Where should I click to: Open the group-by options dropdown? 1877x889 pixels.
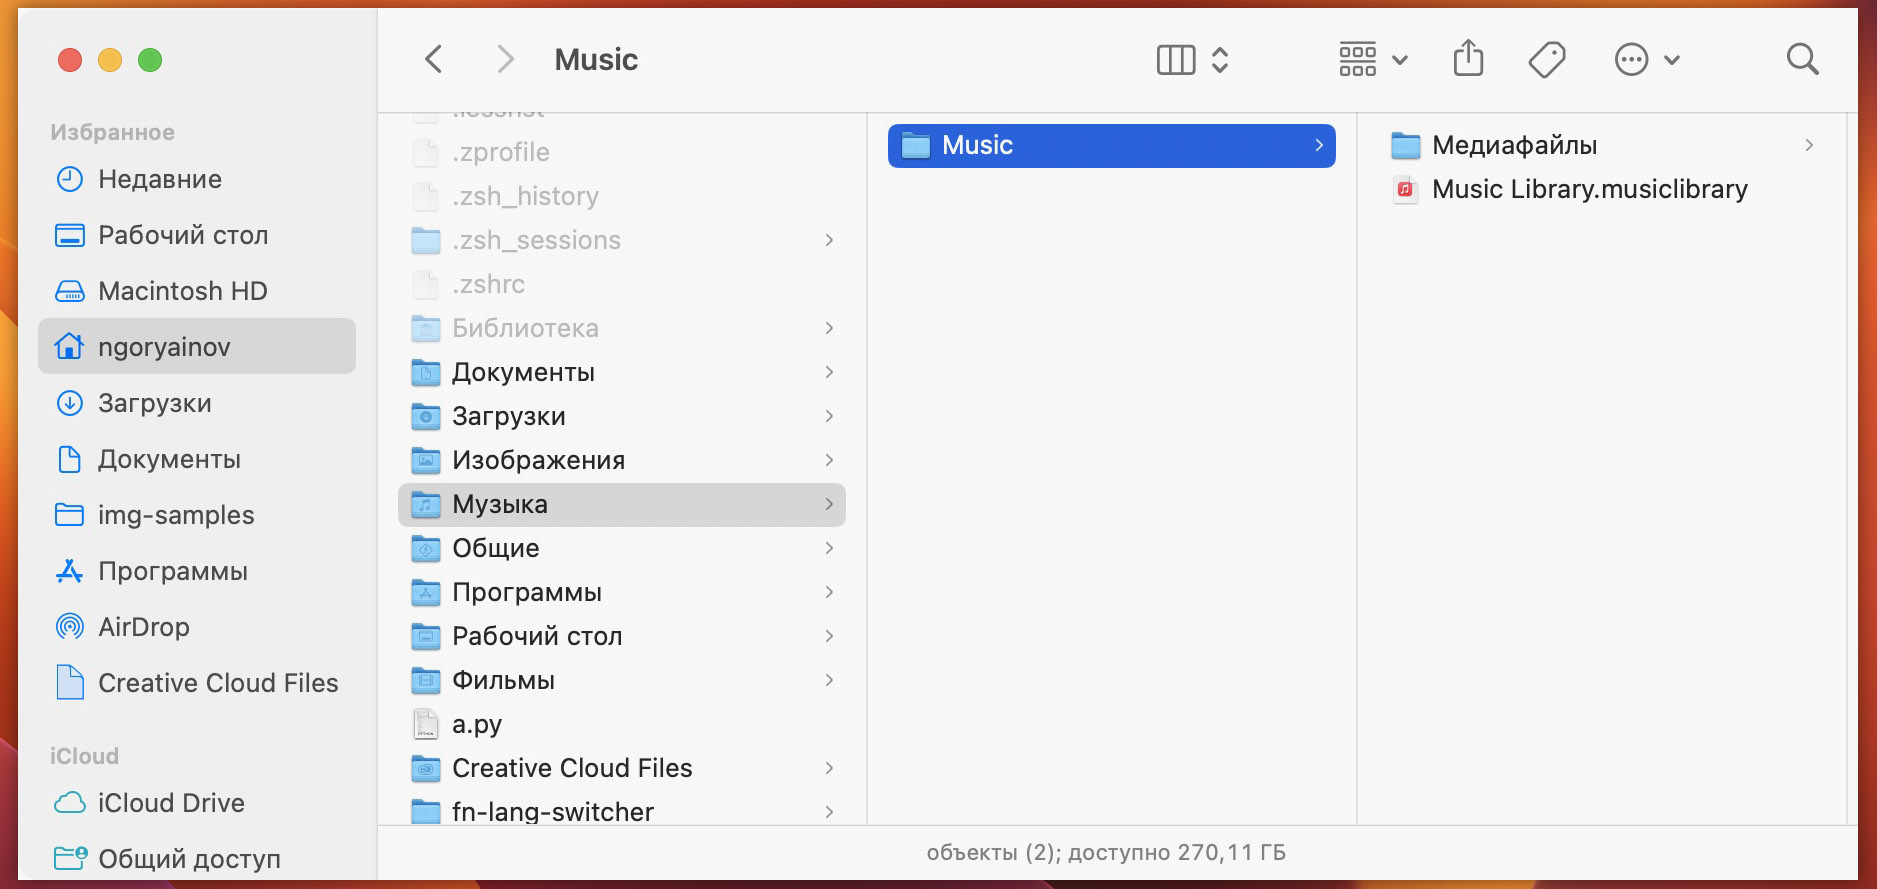(1373, 60)
